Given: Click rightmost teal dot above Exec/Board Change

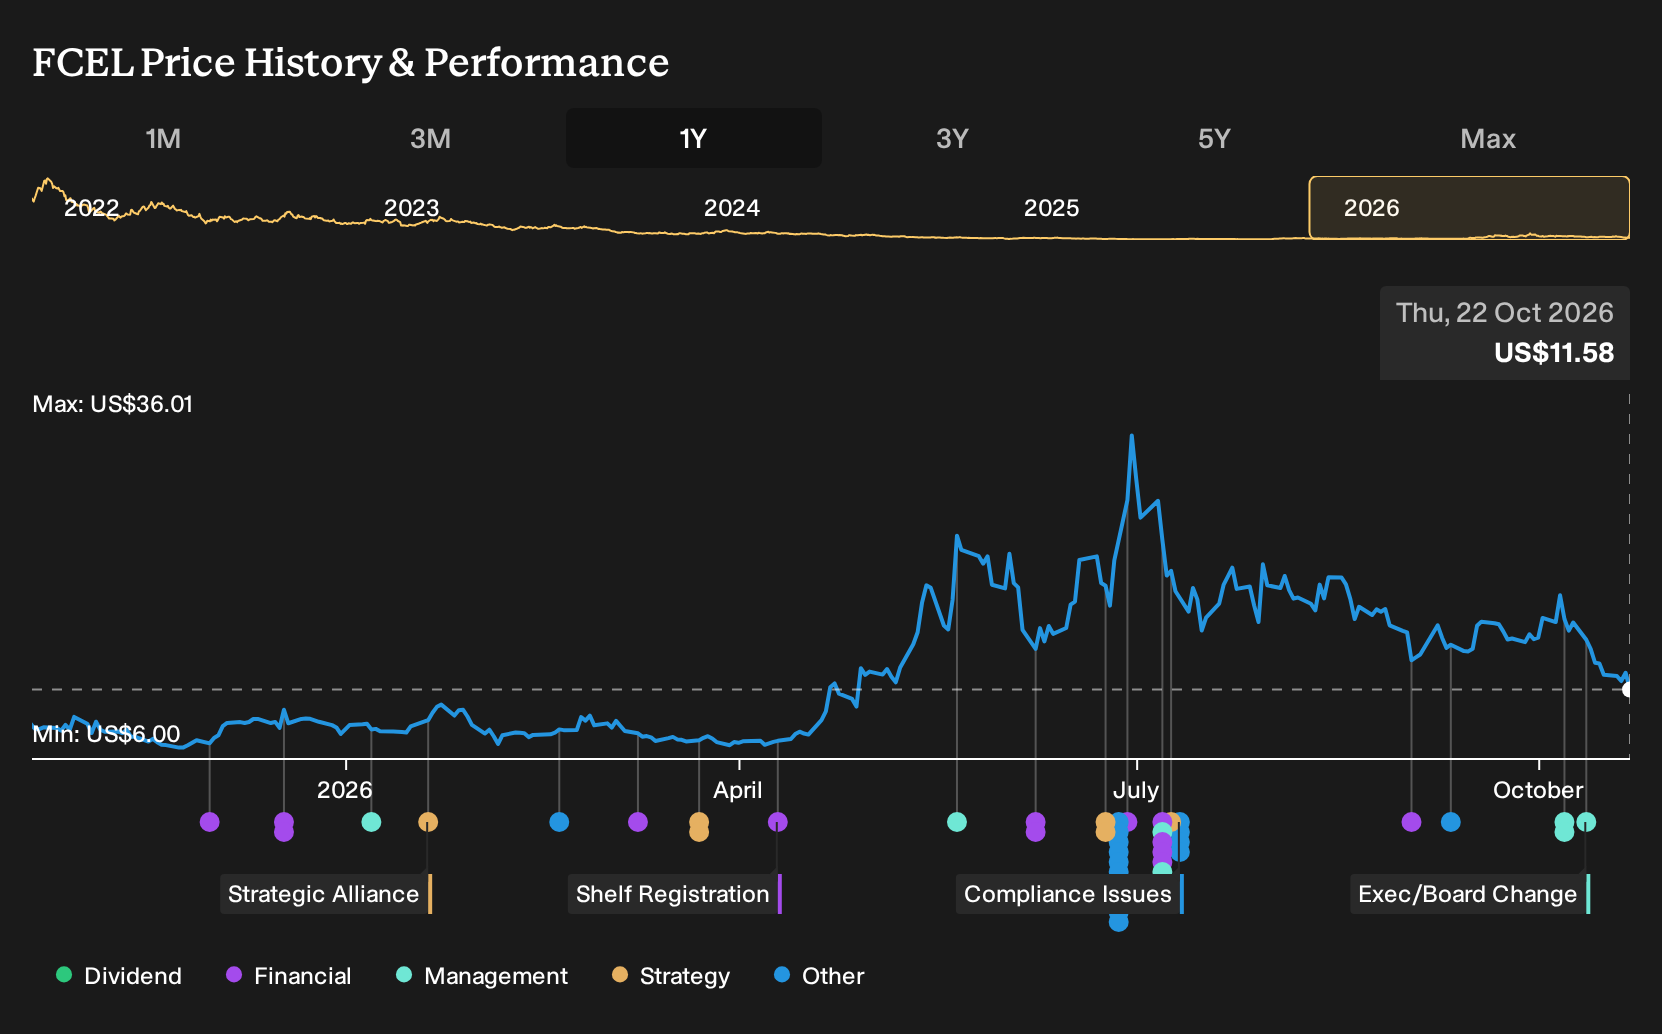Looking at the screenshot, I should point(1586,822).
